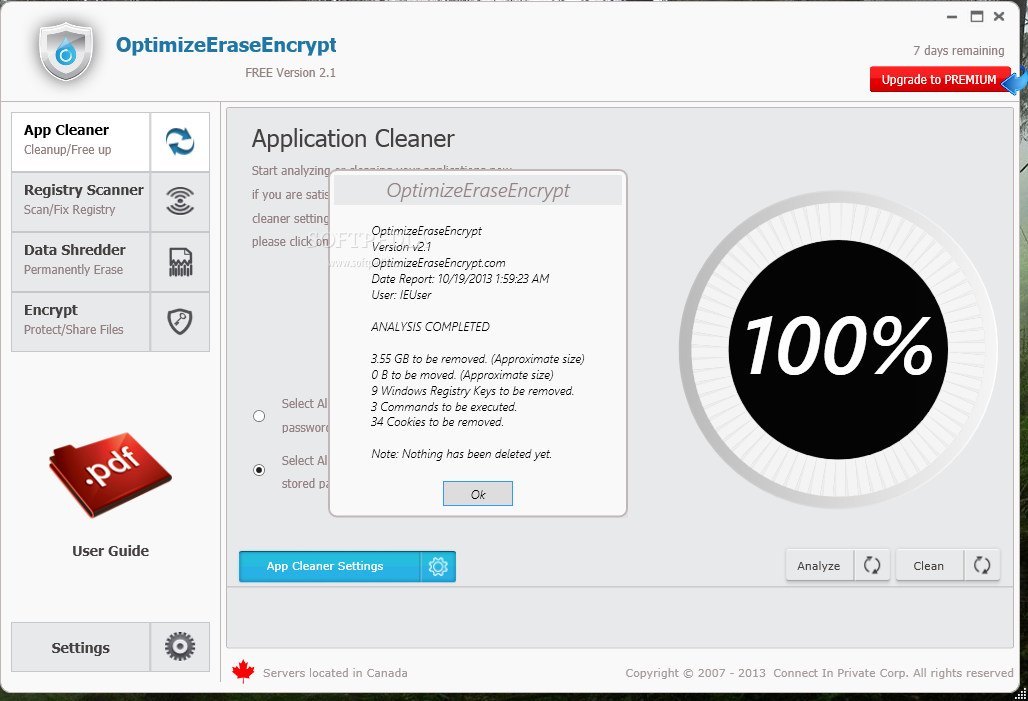Click the App Cleaner refresh arrows icon
This screenshot has width=1028, height=701.
pyautogui.click(x=180, y=142)
